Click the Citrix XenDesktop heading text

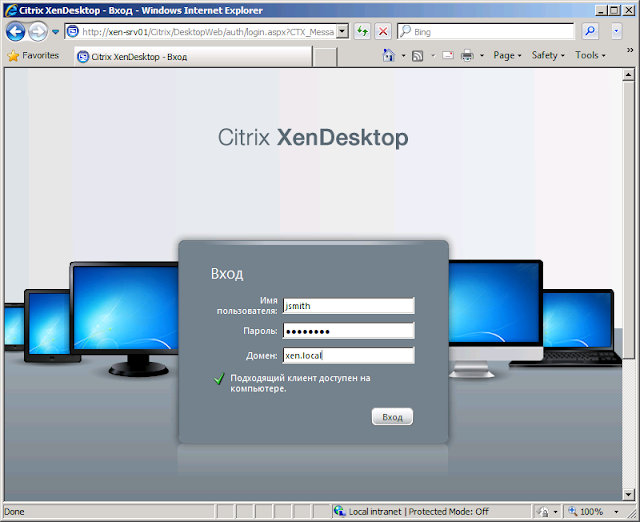point(313,137)
